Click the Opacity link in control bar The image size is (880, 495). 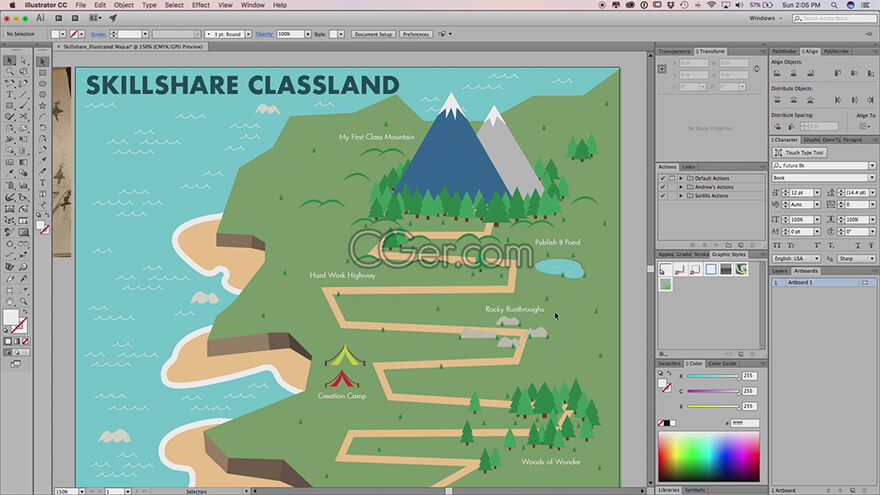[264, 34]
